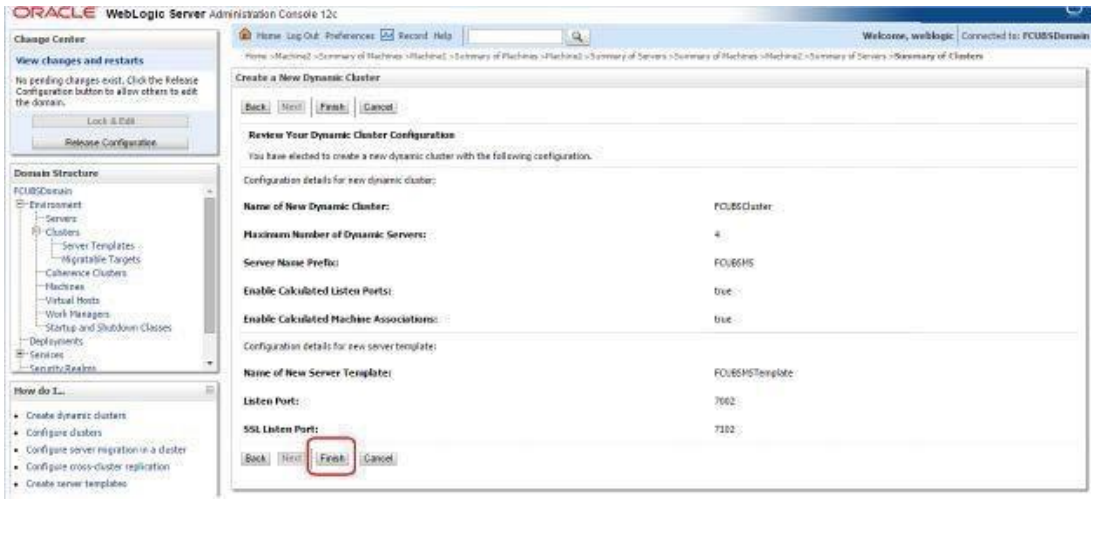Open Configure clusters help link

coord(64,433)
